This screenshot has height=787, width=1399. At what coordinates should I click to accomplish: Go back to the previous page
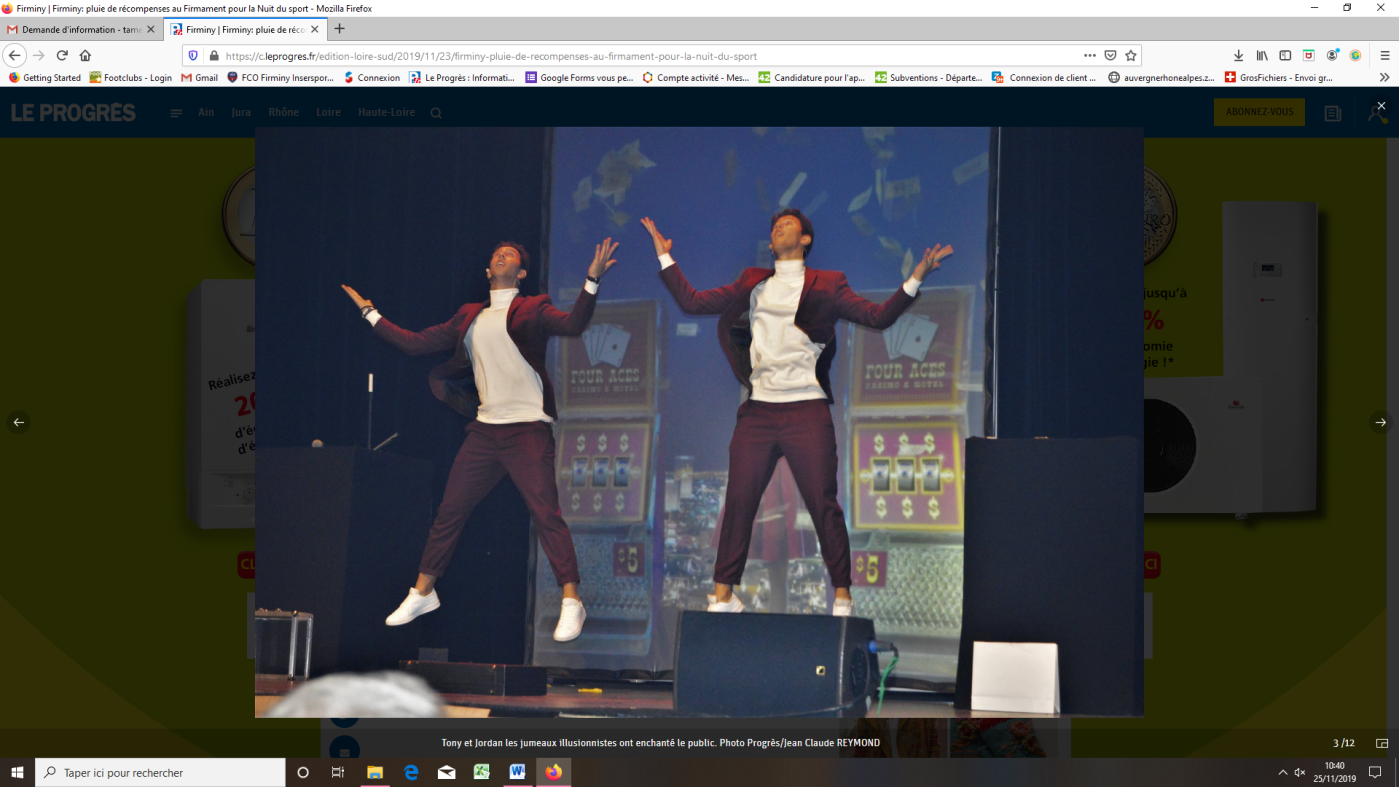coord(15,56)
